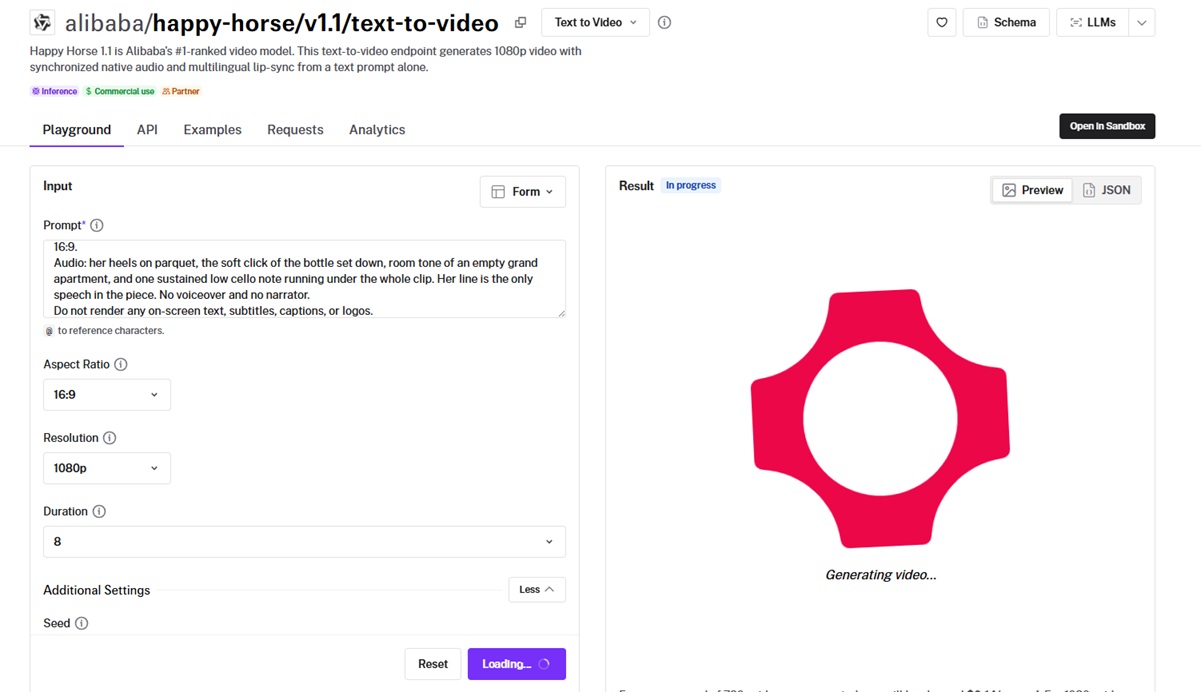Click the Reset button
1201x692 pixels.
coord(433,664)
